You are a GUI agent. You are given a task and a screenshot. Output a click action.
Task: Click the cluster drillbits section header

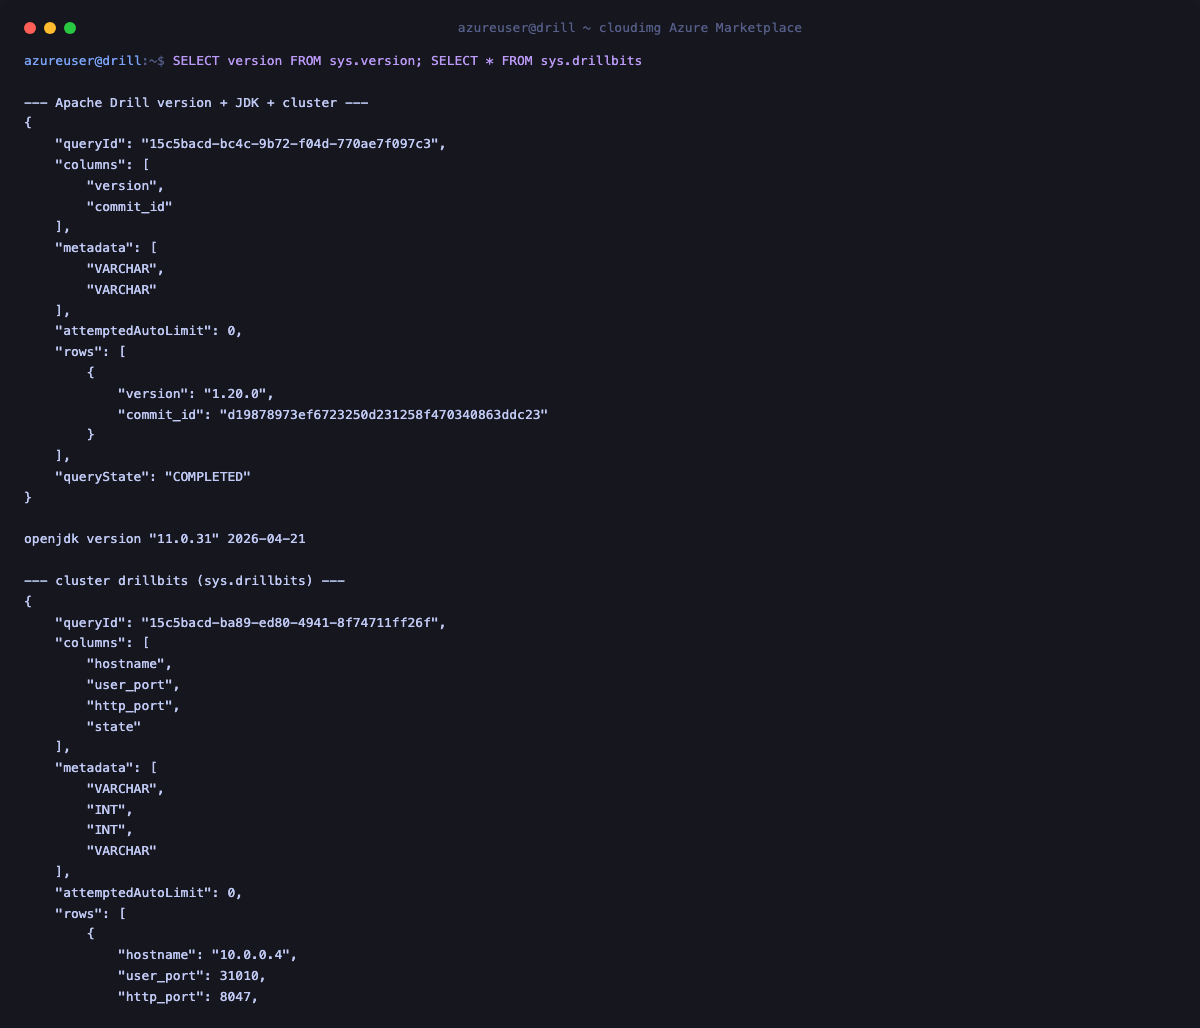(184, 581)
